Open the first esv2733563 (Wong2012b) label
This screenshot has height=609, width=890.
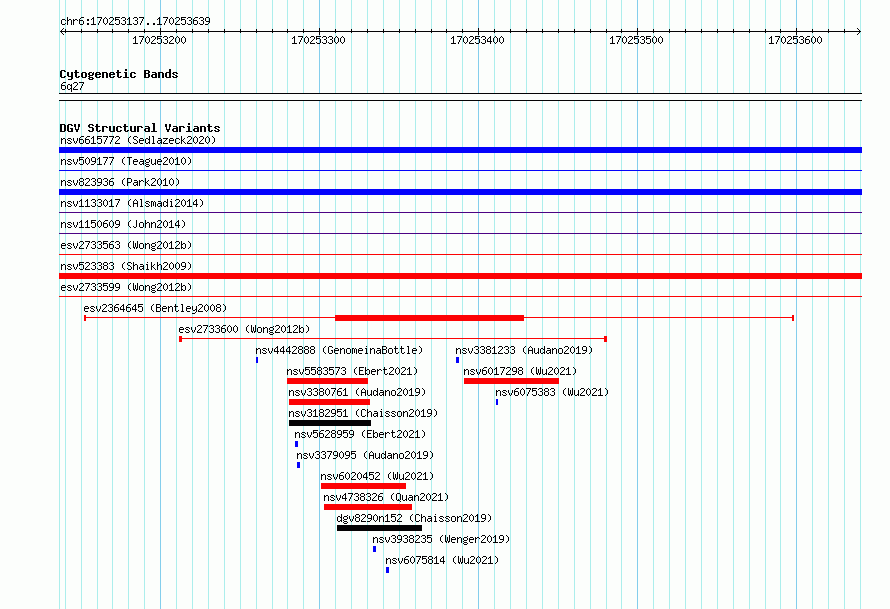[x=126, y=245]
